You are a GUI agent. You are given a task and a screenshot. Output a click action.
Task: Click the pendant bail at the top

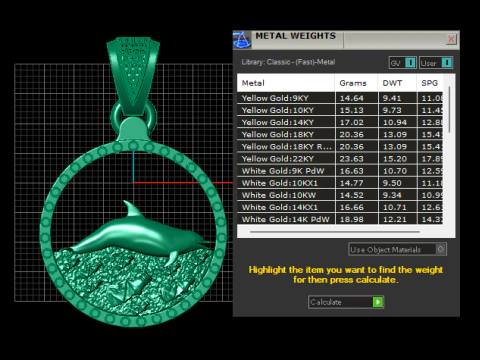[133, 75]
